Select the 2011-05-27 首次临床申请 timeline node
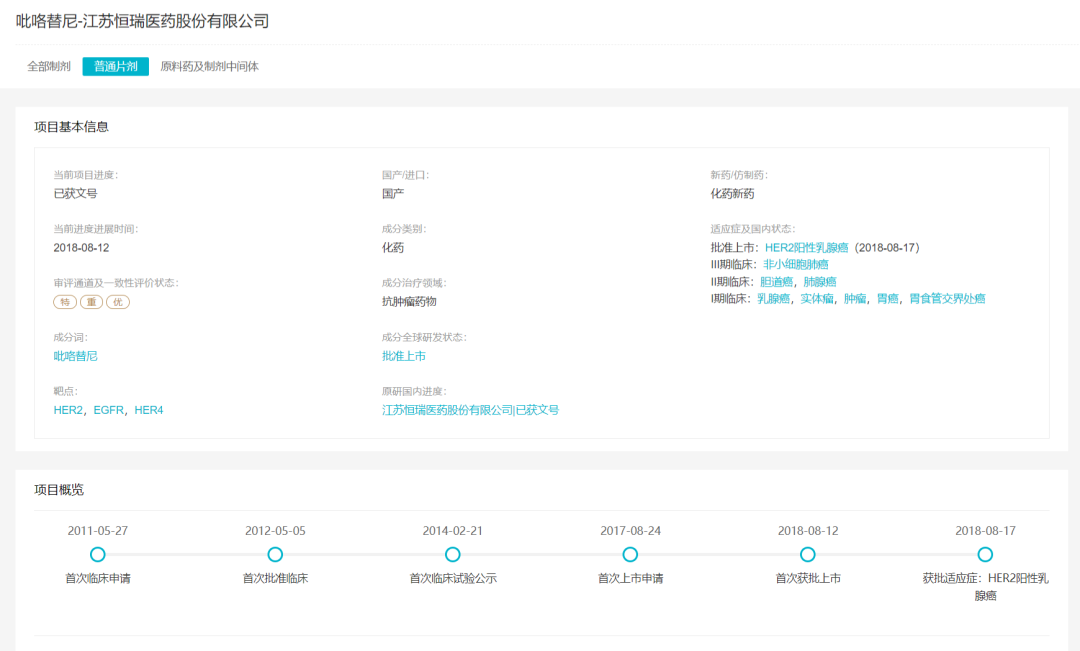1080x651 pixels. click(98, 555)
